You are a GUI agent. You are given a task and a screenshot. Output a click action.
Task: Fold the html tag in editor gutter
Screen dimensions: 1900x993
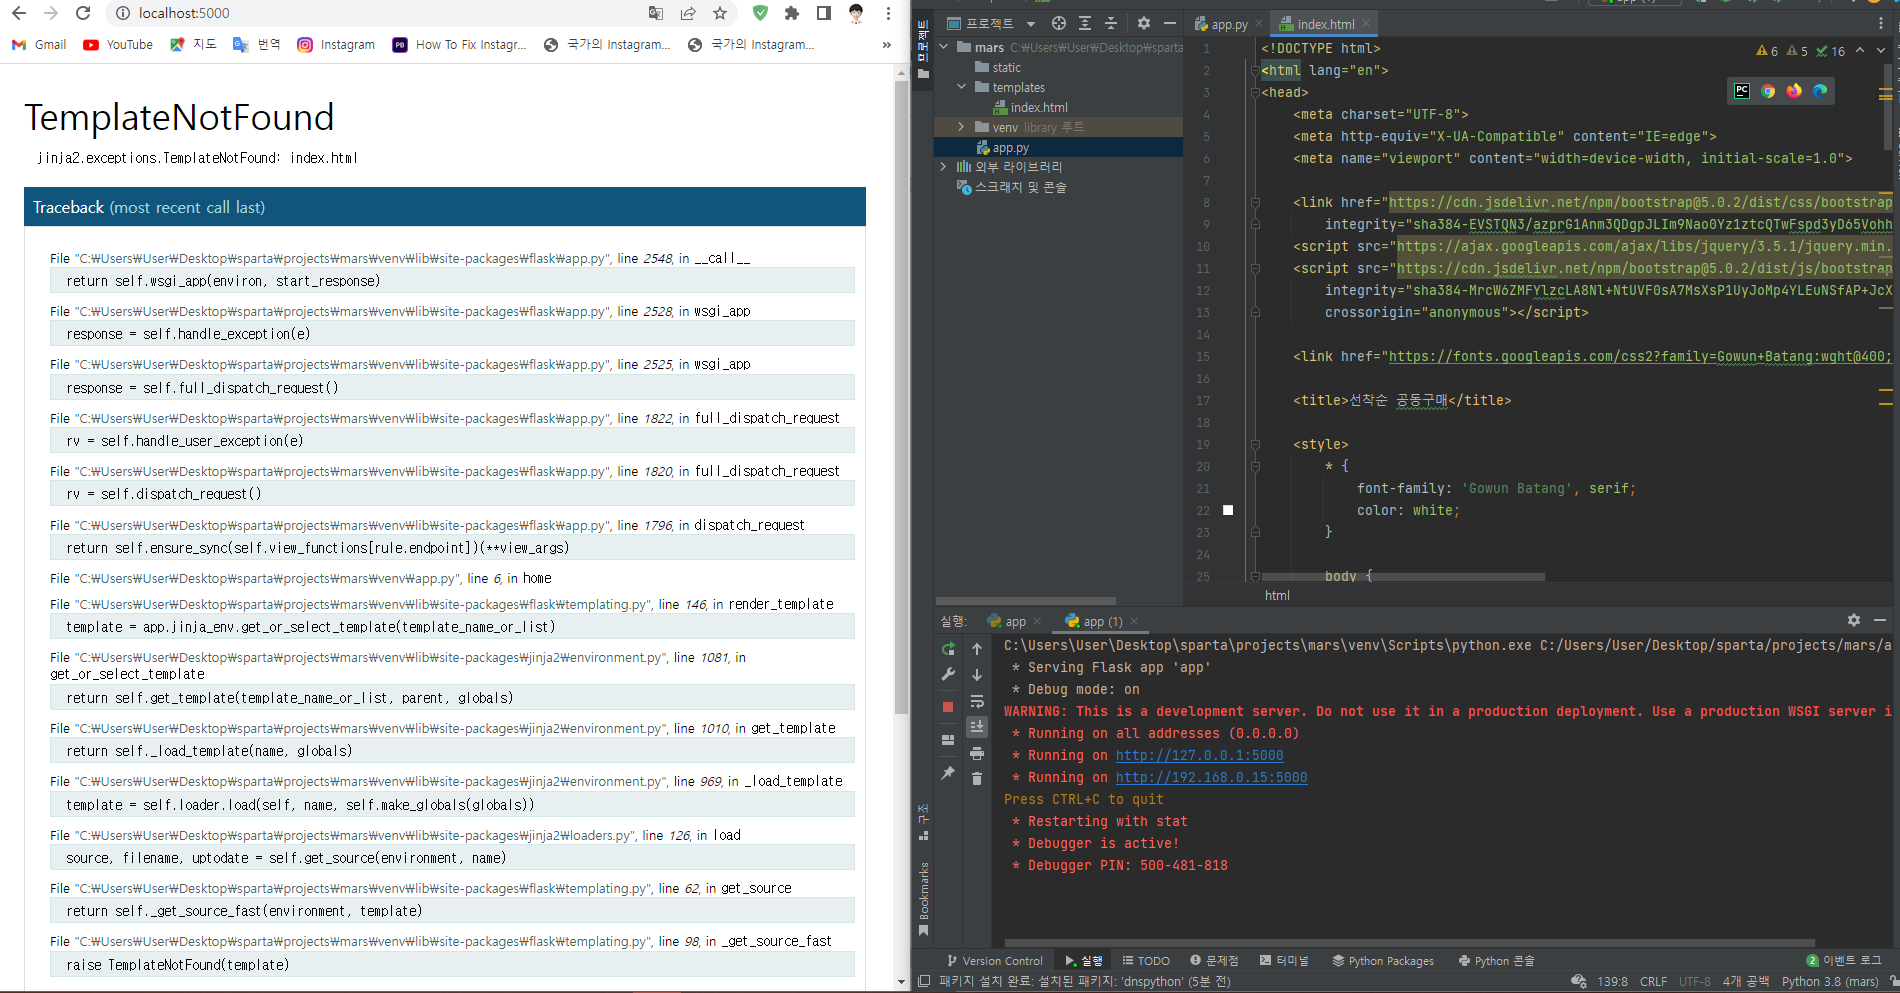(1254, 70)
